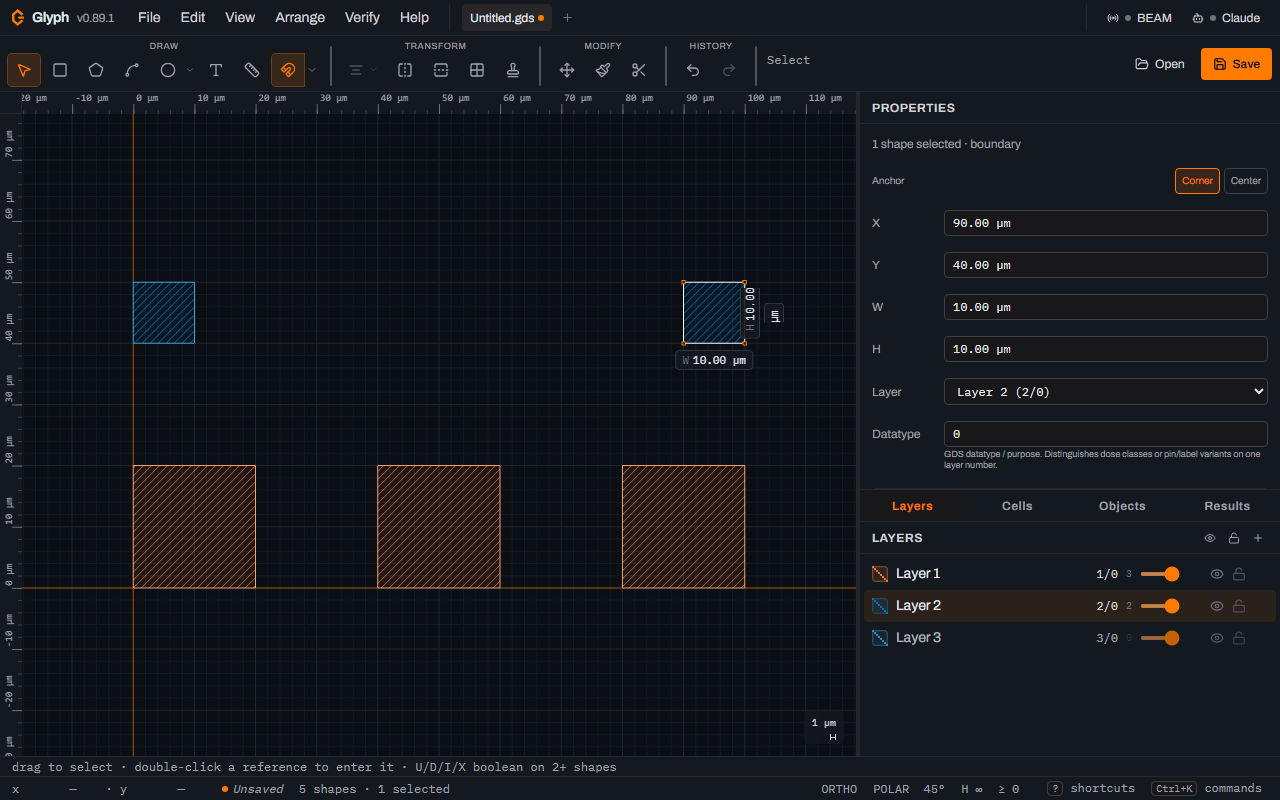Activate the Ruler measure tool

[x=252, y=70]
